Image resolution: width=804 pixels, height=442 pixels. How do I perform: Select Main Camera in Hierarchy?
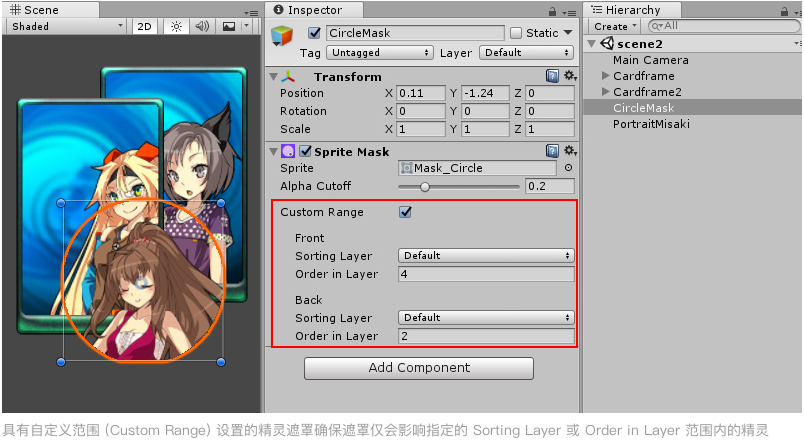coord(651,60)
